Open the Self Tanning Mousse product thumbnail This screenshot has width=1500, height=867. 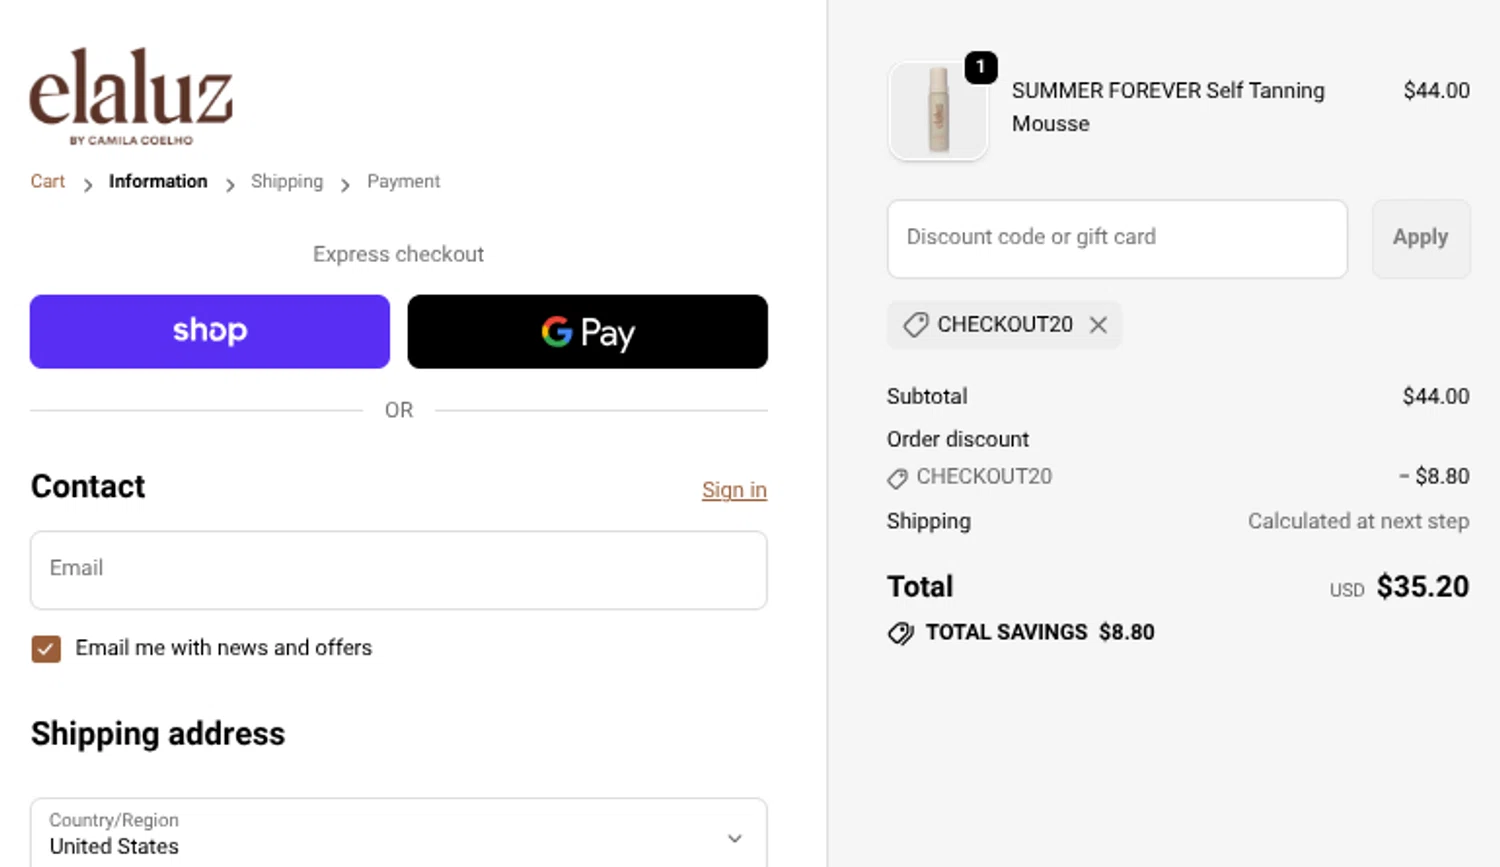point(938,111)
